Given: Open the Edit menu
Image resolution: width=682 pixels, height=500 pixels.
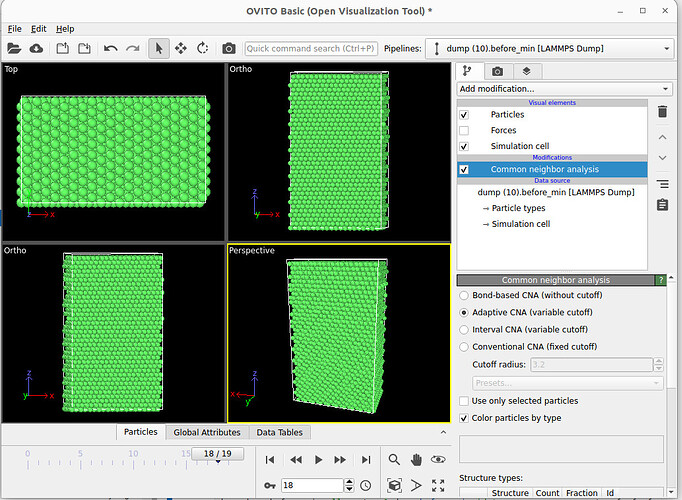Looking at the screenshot, I should point(38,29).
